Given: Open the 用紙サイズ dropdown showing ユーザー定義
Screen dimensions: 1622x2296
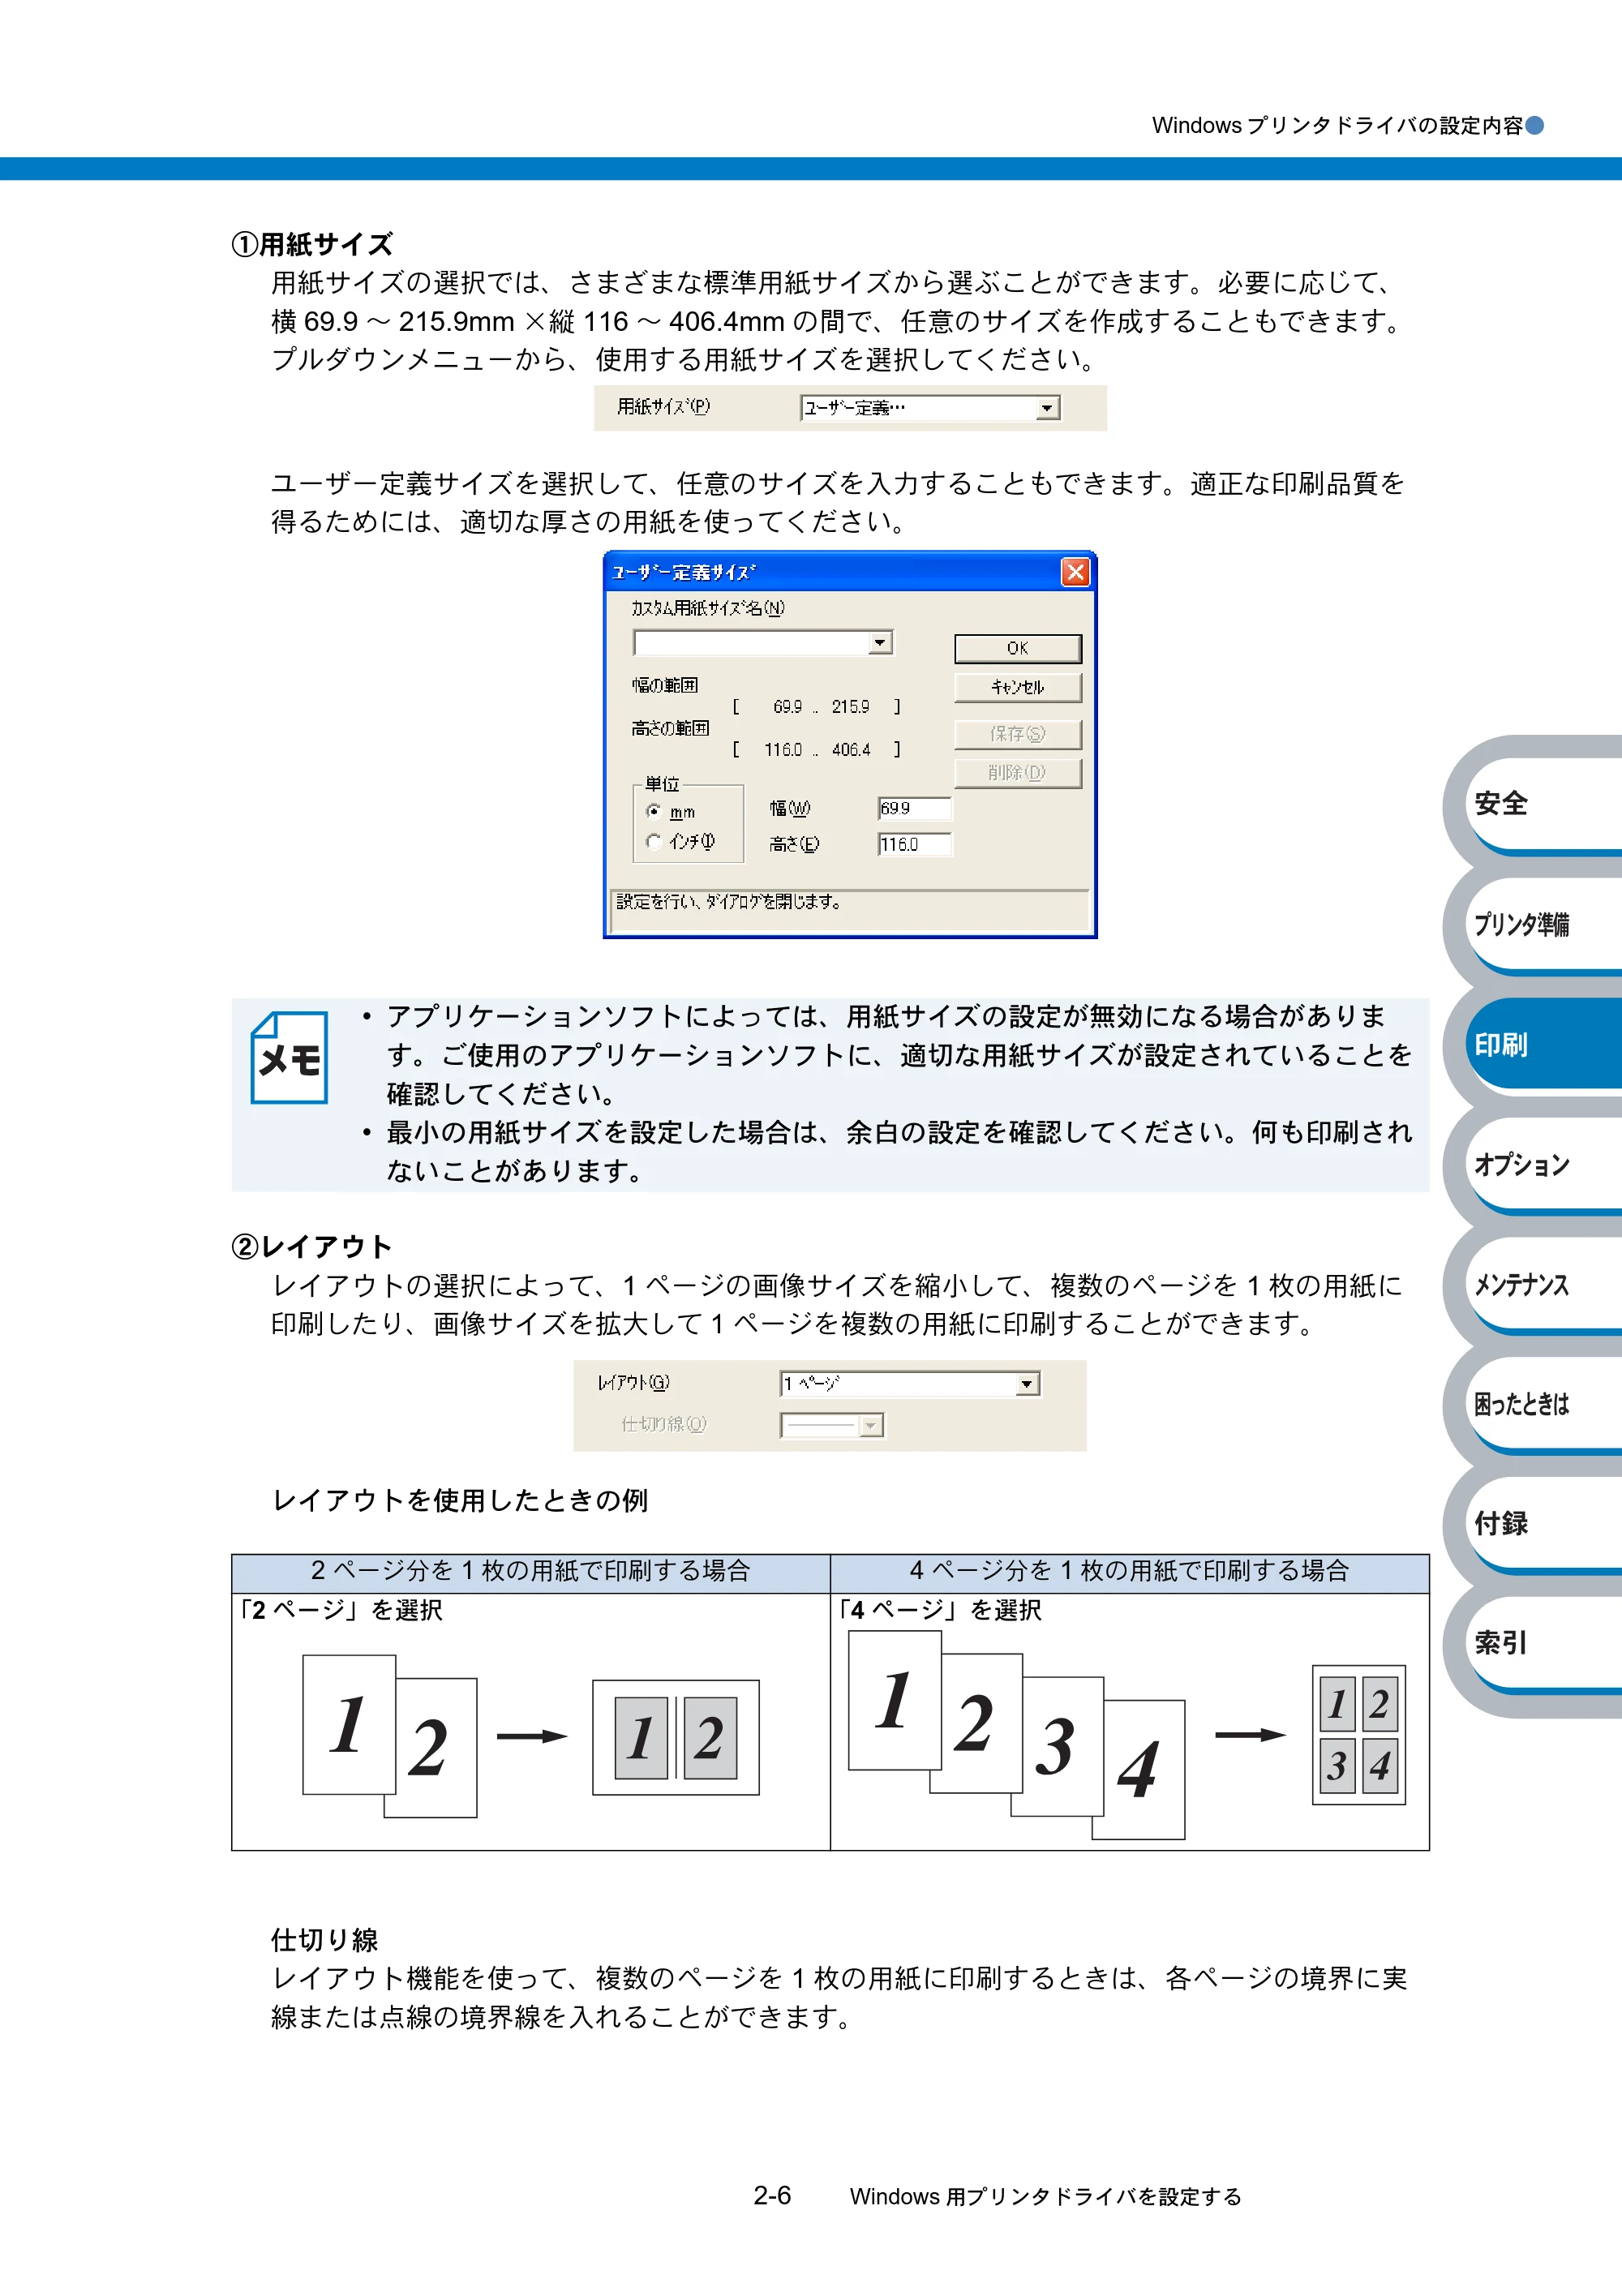Looking at the screenshot, I should 930,408.
